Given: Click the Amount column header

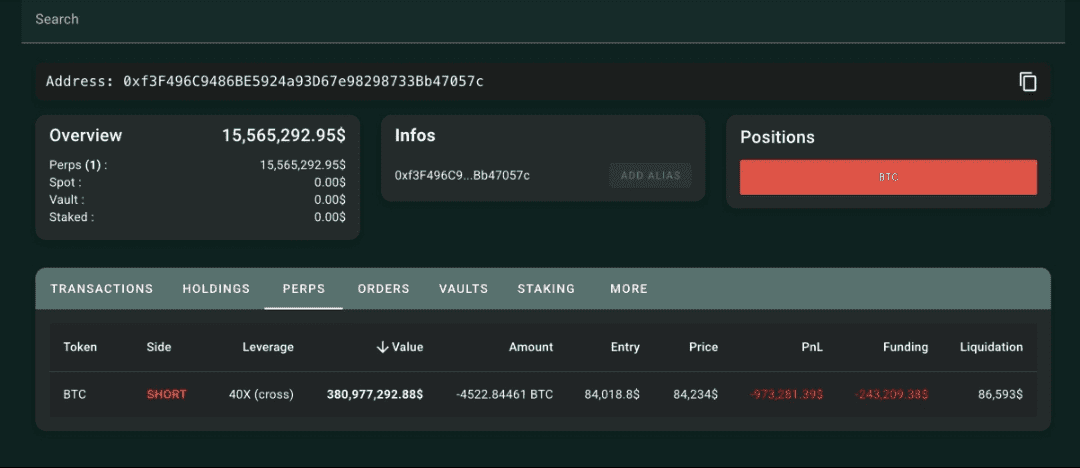Looking at the screenshot, I should coord(531,347).
